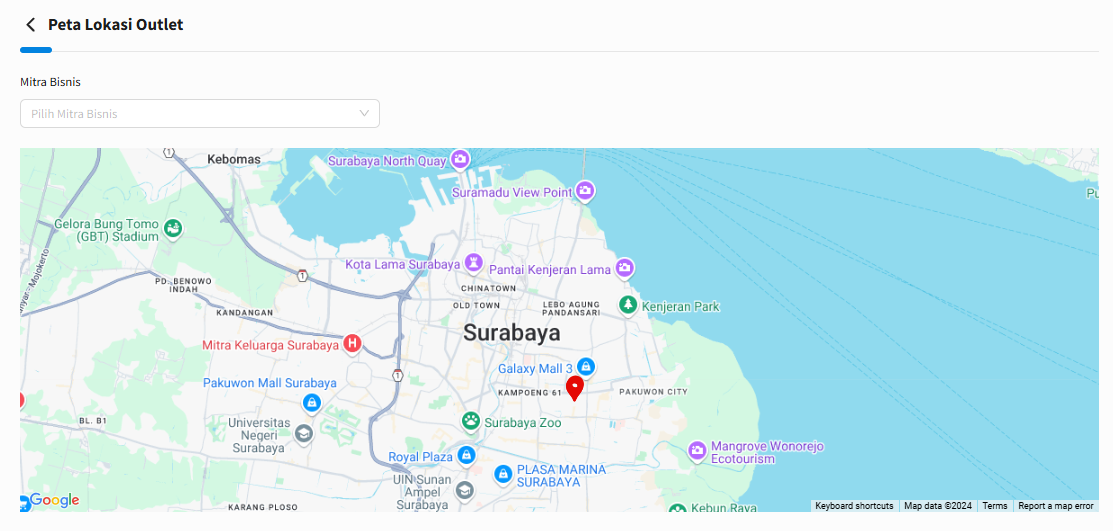
Task: Click the Mitra Bisnis field label
Action: pyautogui.click(x=50, y=82)
